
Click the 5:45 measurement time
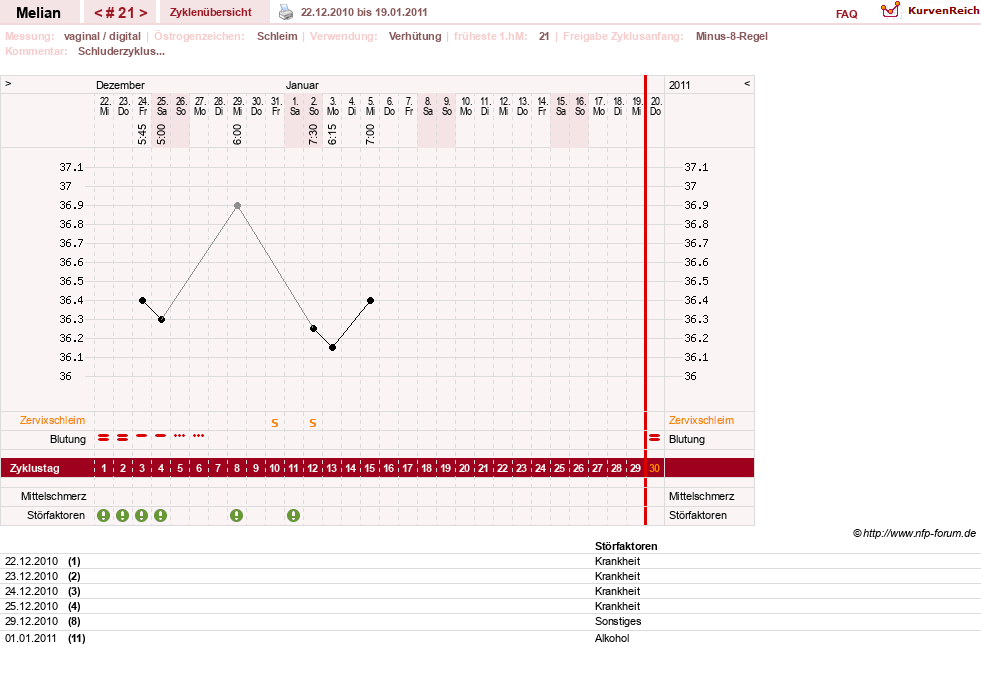[143, 134]
